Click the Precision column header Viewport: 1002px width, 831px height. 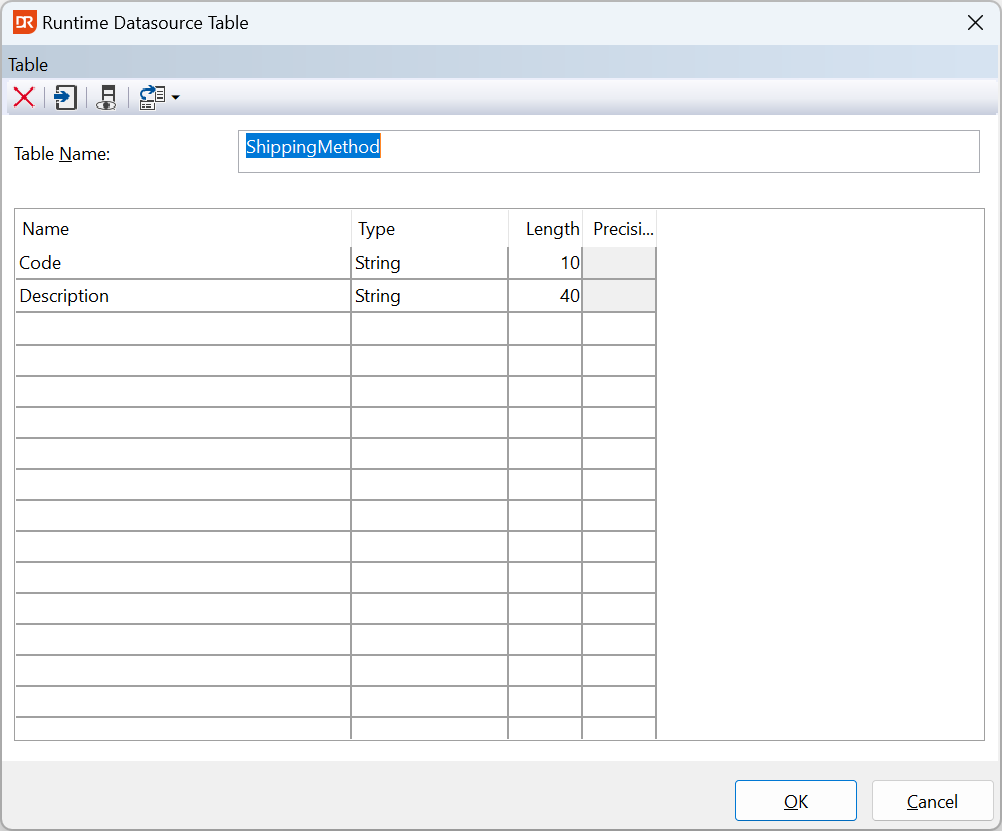coord(619,229)
